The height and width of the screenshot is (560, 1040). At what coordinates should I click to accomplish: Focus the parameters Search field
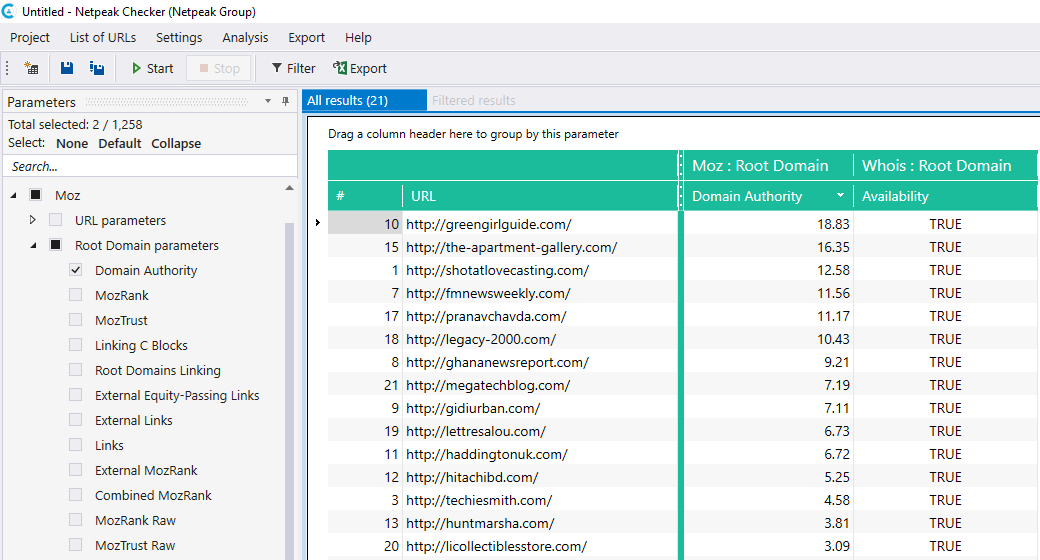150,166
